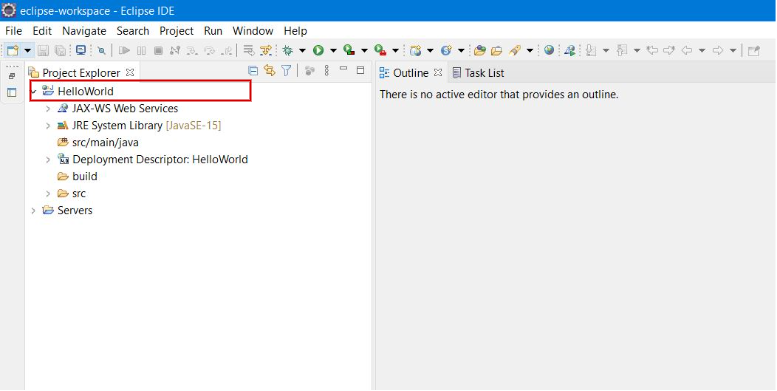Viewport: 777px width, 391px height.
Task: Expand the Deployment Descriptor: HelloWorld node
Action: tap(48, 160)
